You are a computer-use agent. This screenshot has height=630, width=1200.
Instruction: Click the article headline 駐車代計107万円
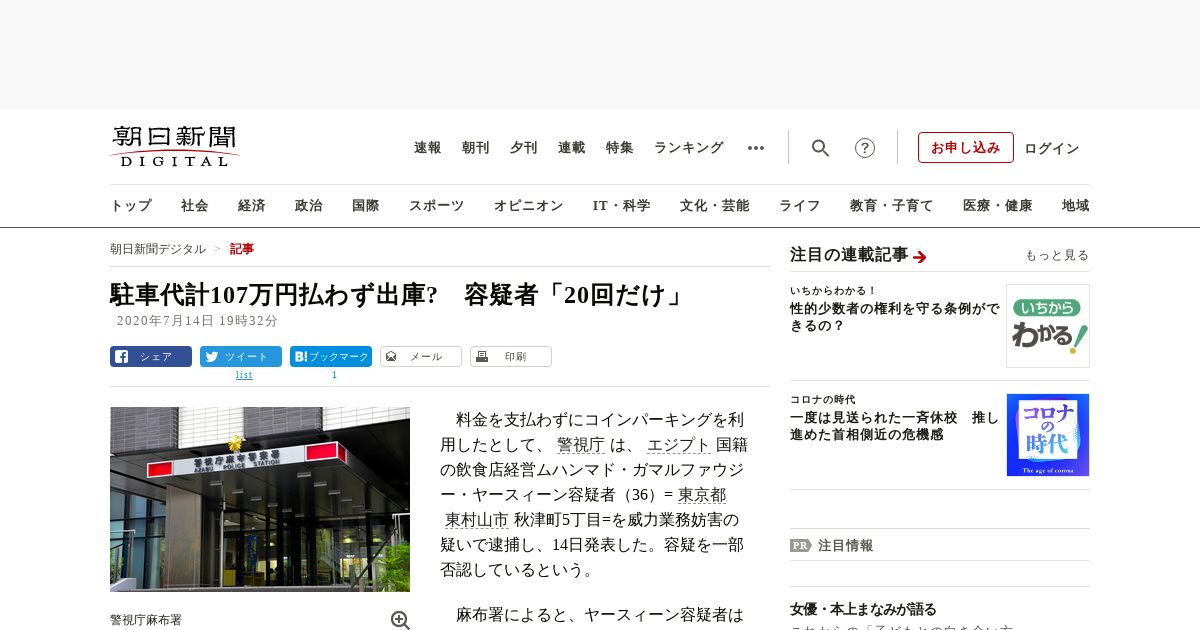tap(398, 295)
